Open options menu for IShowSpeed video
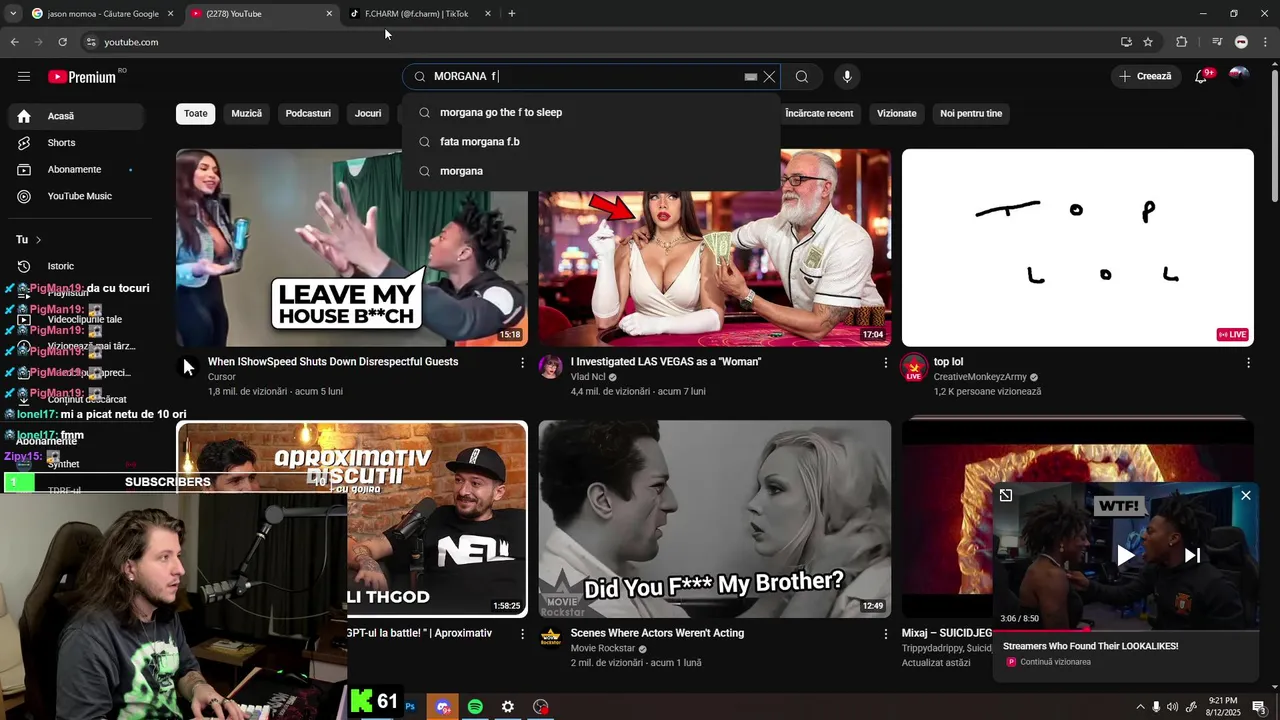Viewport: 1280px width, 720px height. coord(522,363)
